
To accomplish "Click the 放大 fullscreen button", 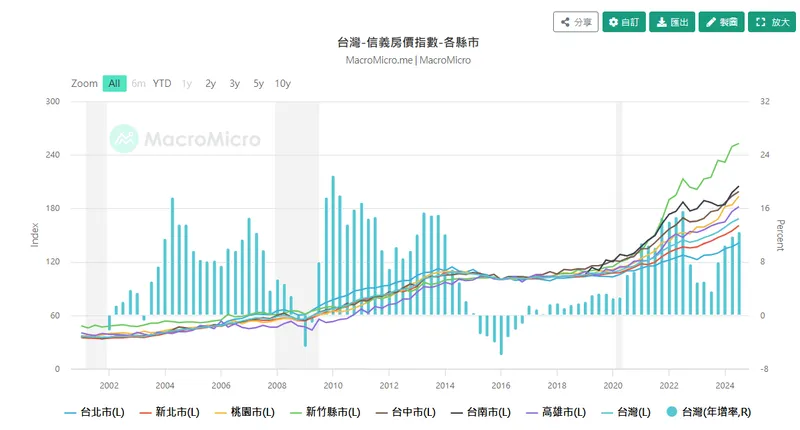I will click(771, 21).
